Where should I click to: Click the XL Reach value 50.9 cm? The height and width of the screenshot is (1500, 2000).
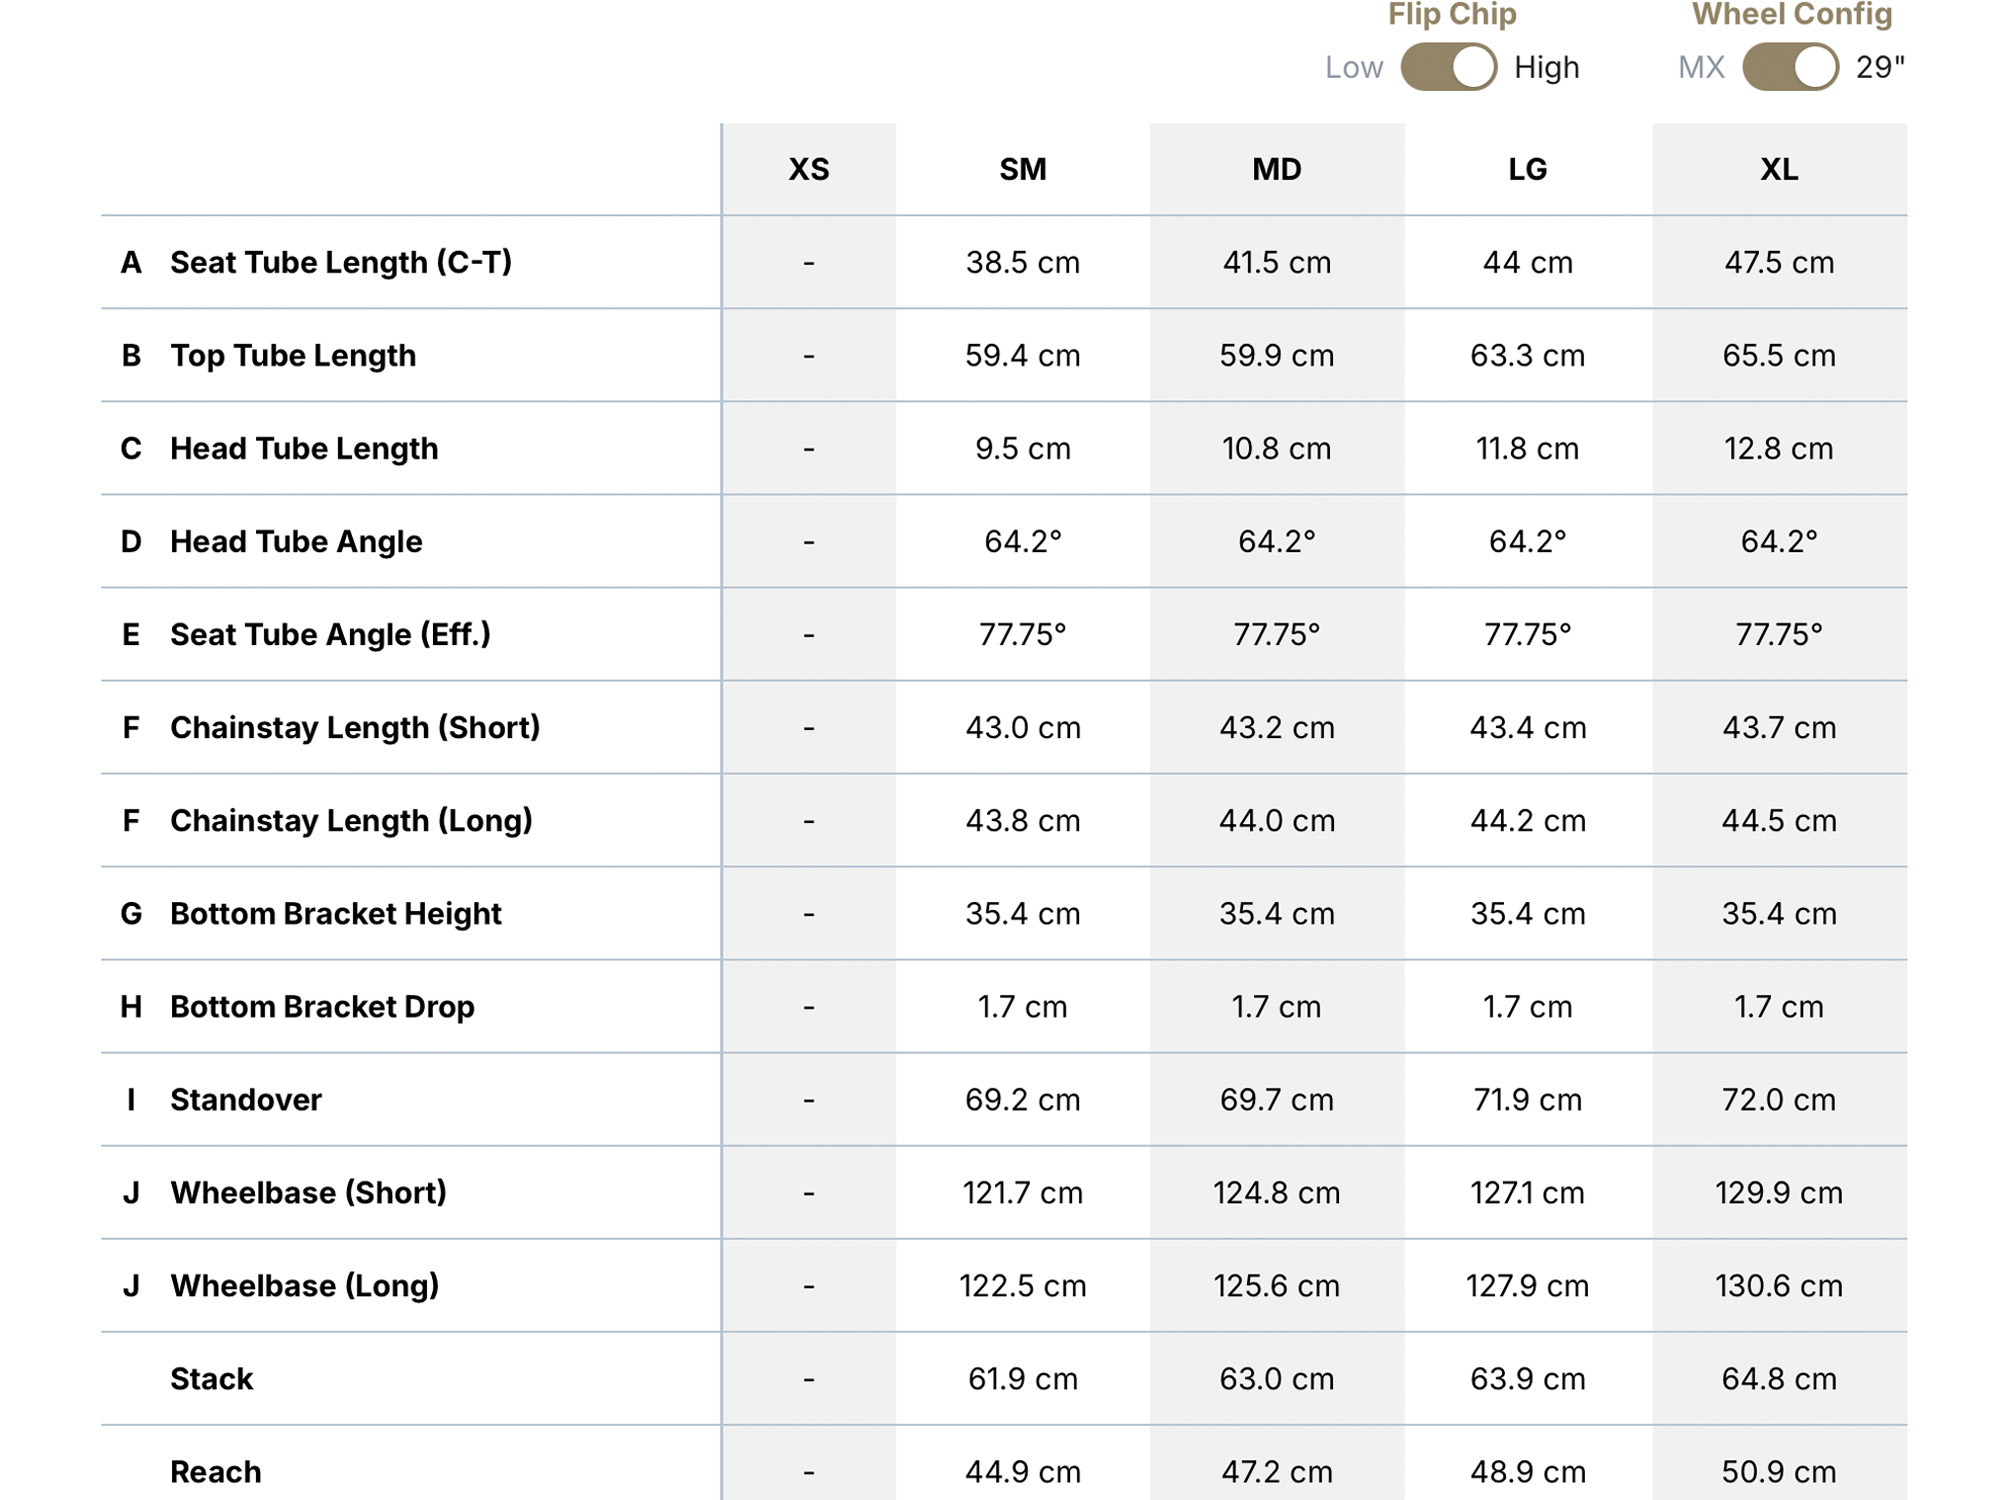tap(1779, 1471)
